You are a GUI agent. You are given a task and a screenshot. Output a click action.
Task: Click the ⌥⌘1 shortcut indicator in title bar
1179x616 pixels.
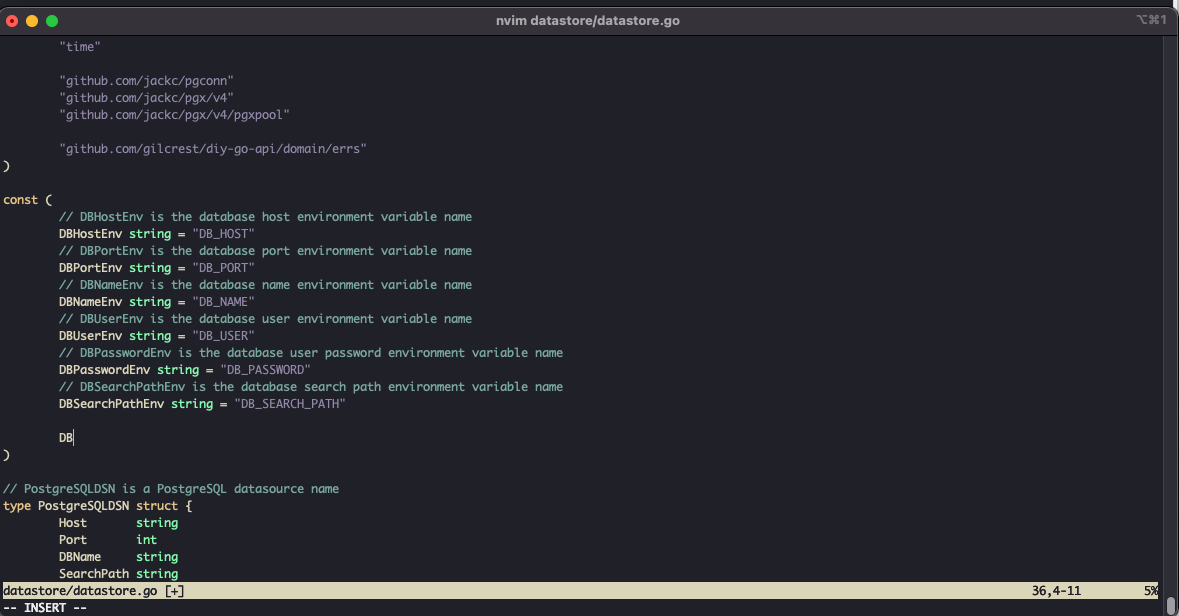1151,20
